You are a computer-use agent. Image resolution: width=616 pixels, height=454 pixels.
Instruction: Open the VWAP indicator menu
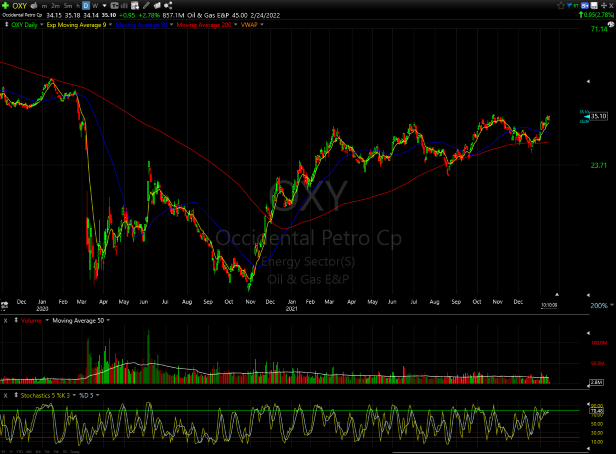[x=250, y=24]
